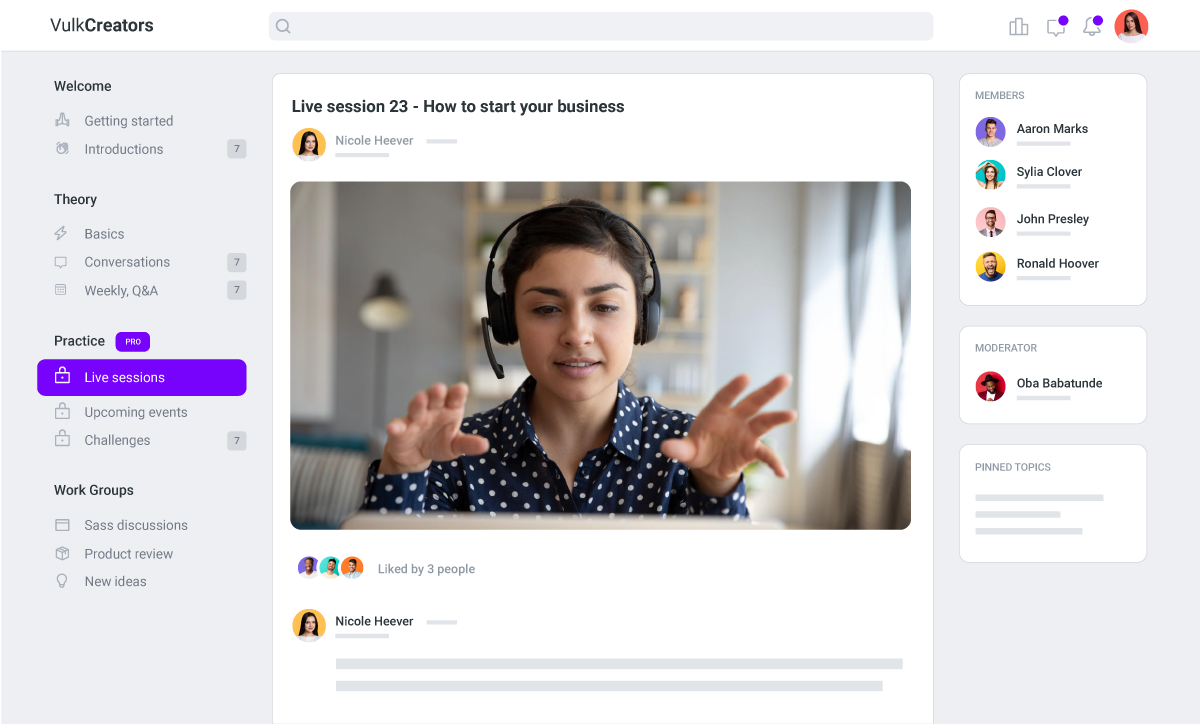
Task: Go to Weekly, Q&A section
Action: coord(121,291)
